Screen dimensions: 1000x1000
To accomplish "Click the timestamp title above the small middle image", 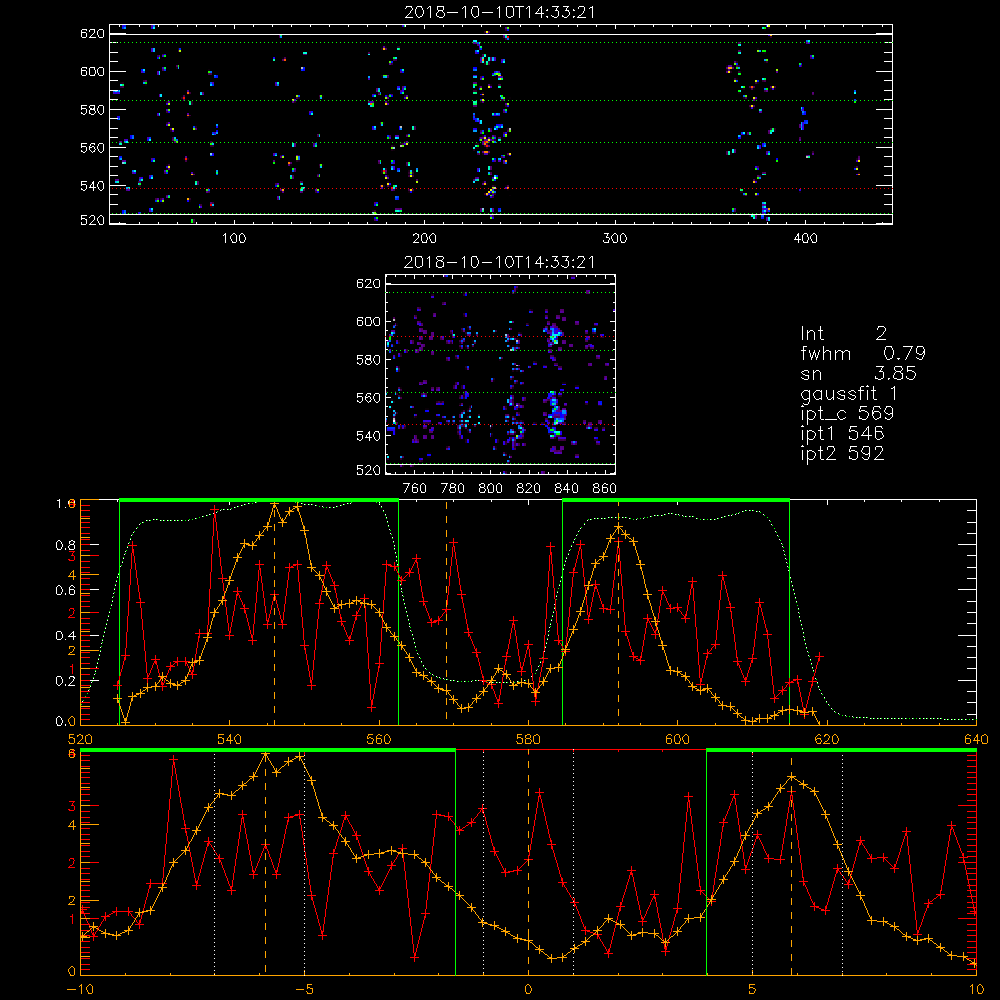I will click(x=500, y=262).
